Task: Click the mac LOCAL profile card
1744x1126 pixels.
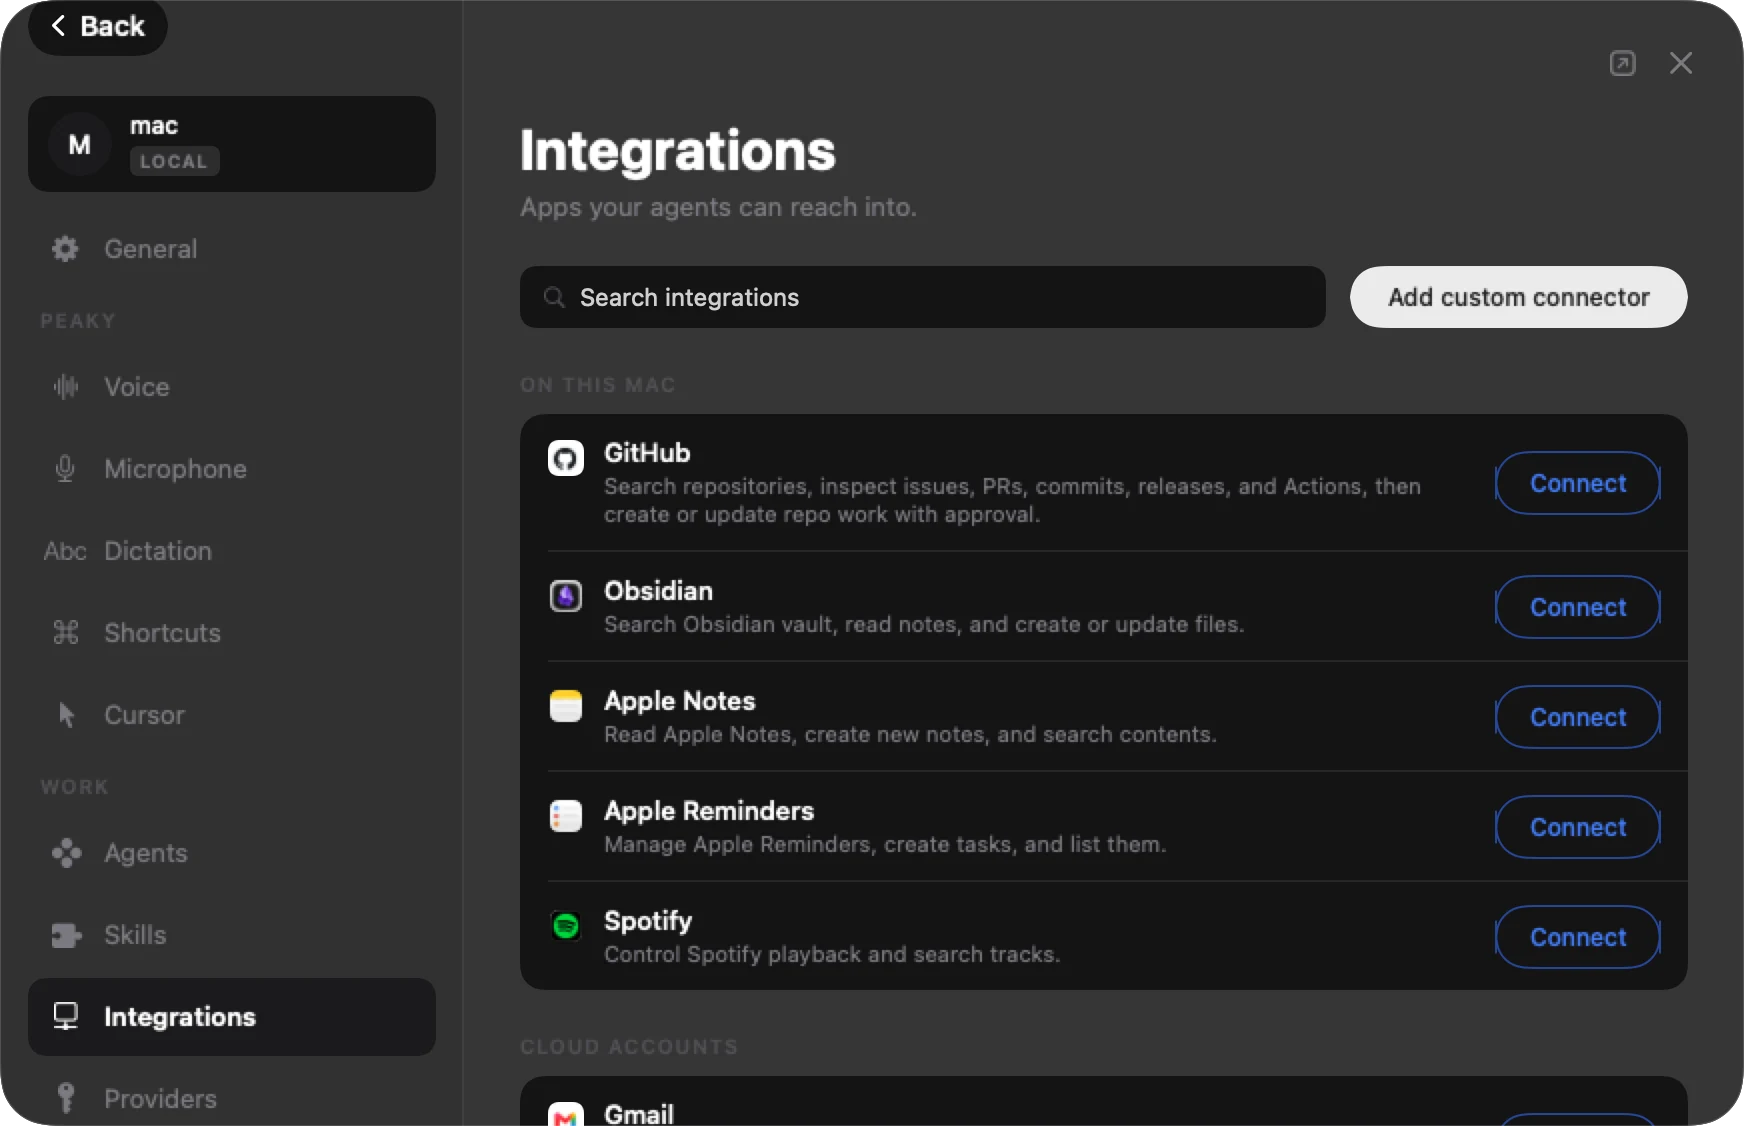Action: point(232,144)
